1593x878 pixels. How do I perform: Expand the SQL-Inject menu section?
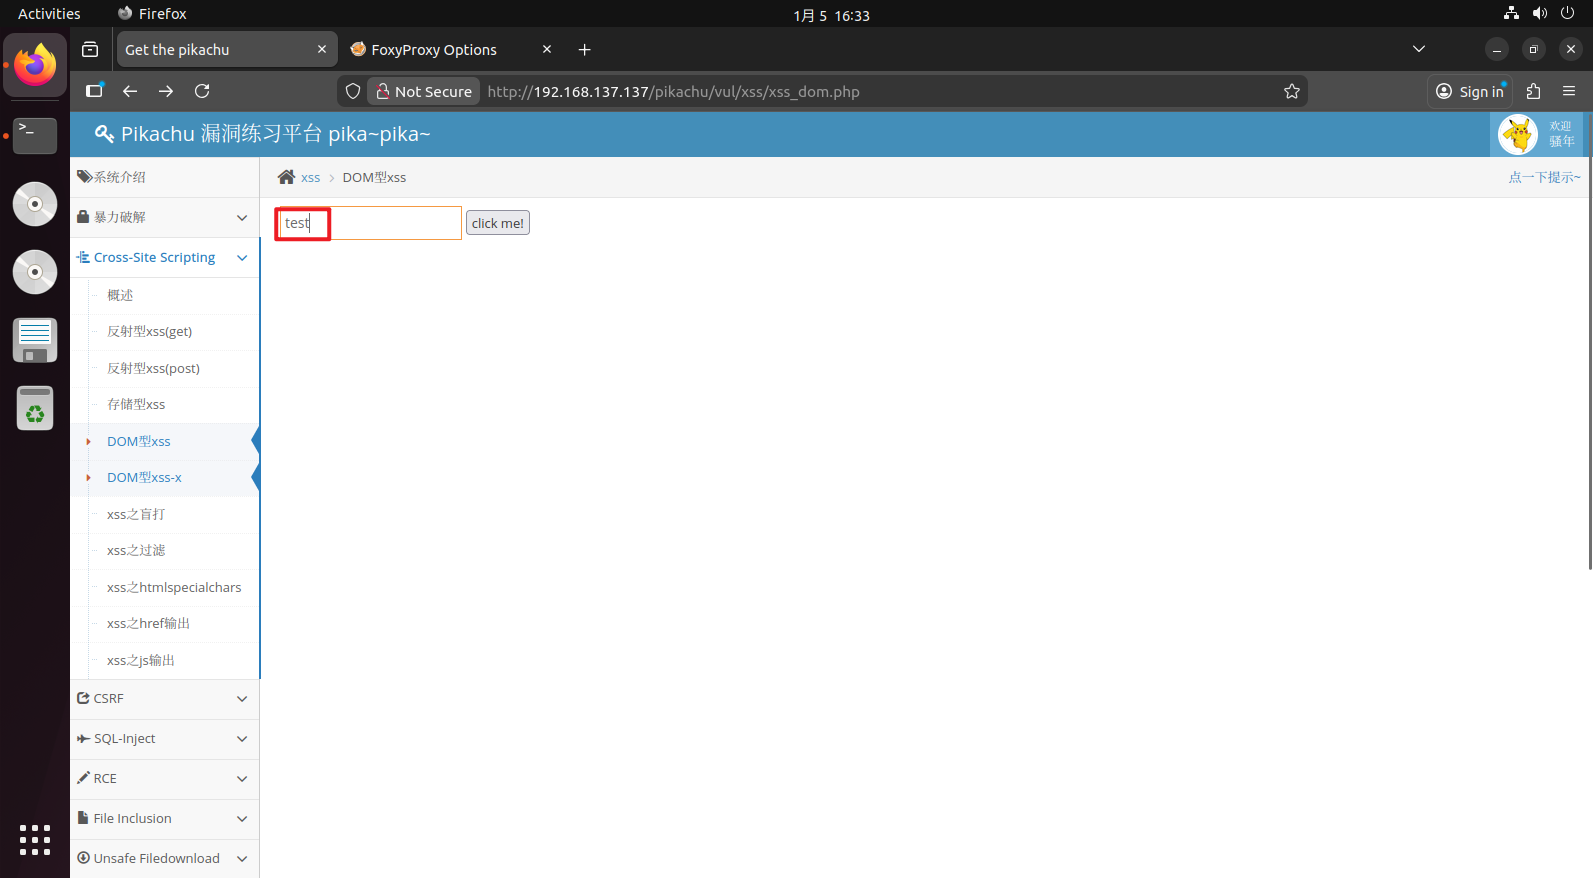pyautogui.click(x=165, y=738)
